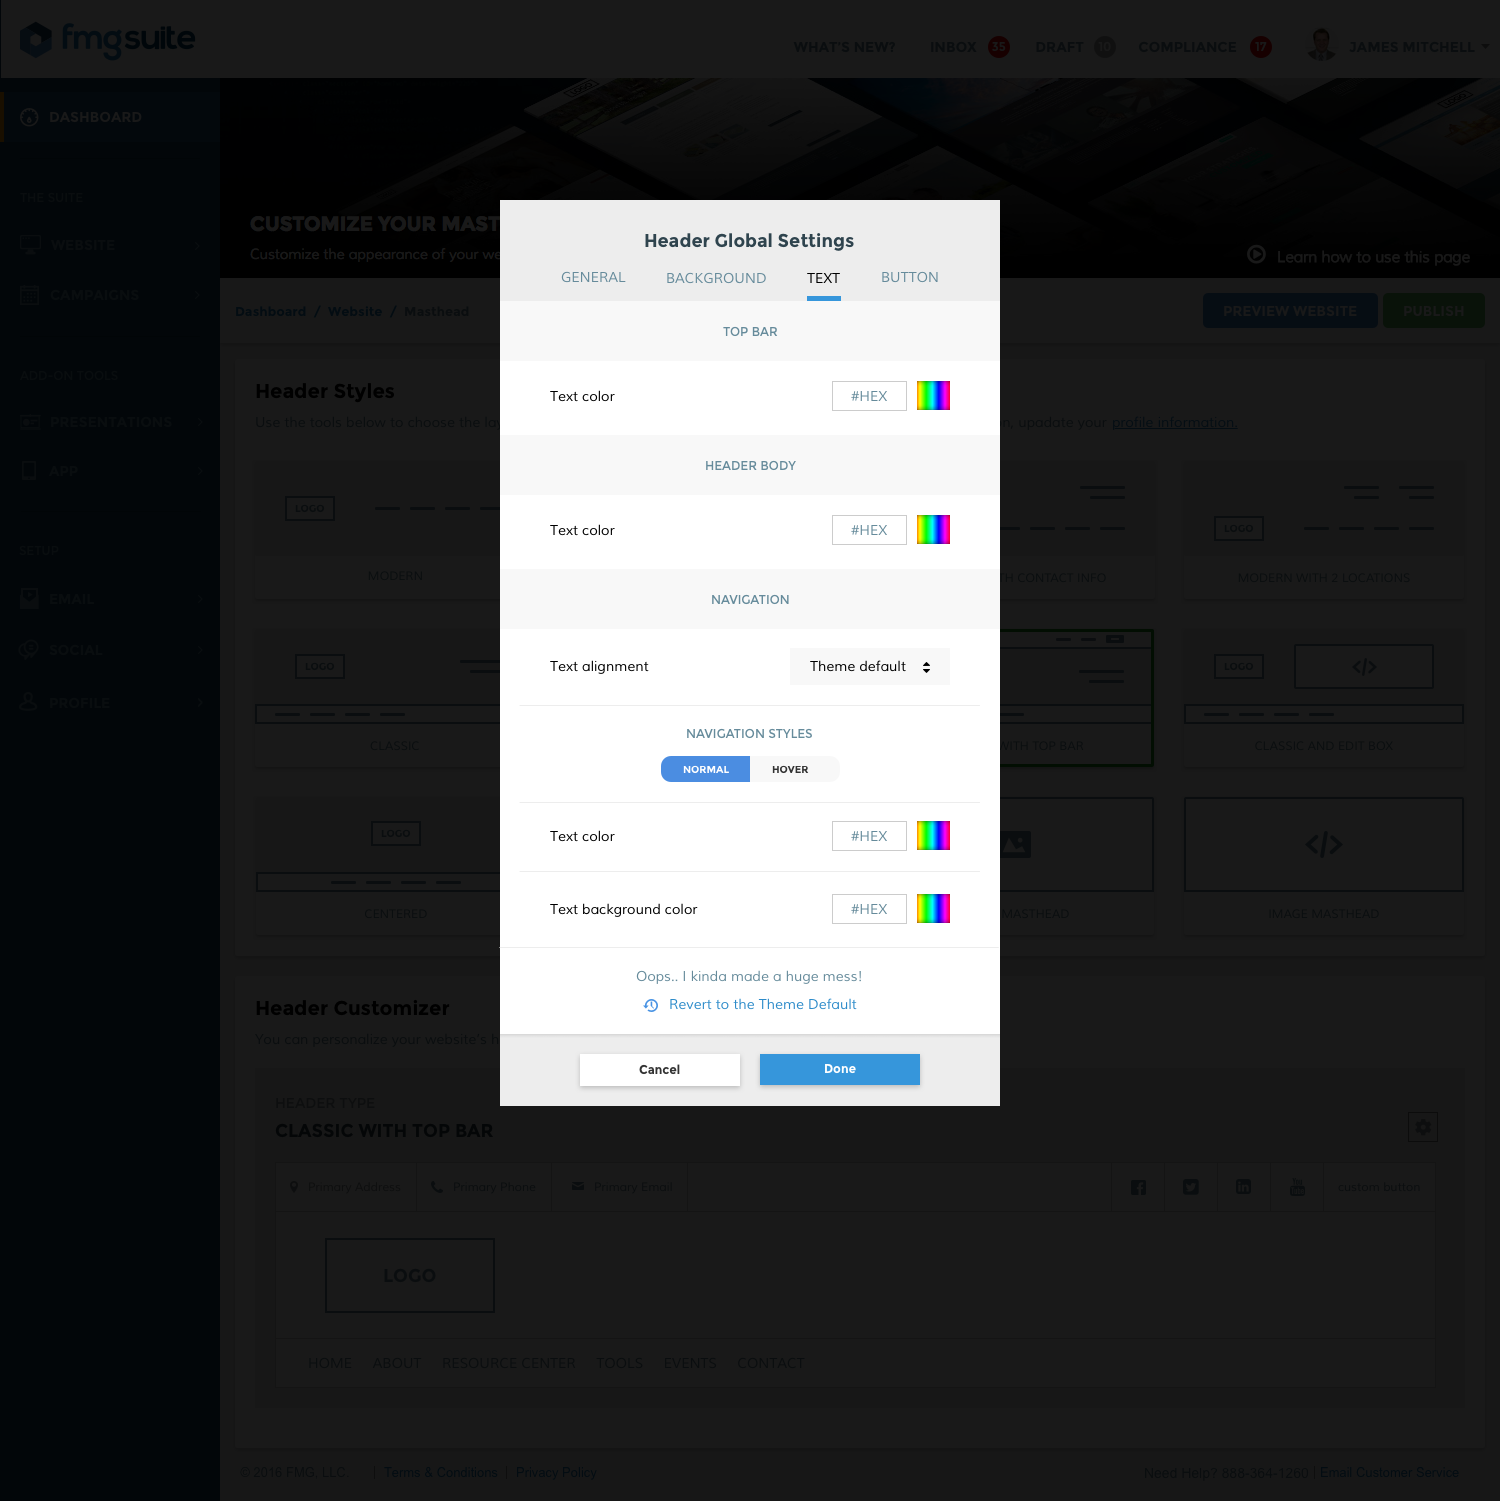Select the Normal navigation style
The width and height of the screenshot is (1500, 1501).
pyautogui.click(x=705, y=769)
